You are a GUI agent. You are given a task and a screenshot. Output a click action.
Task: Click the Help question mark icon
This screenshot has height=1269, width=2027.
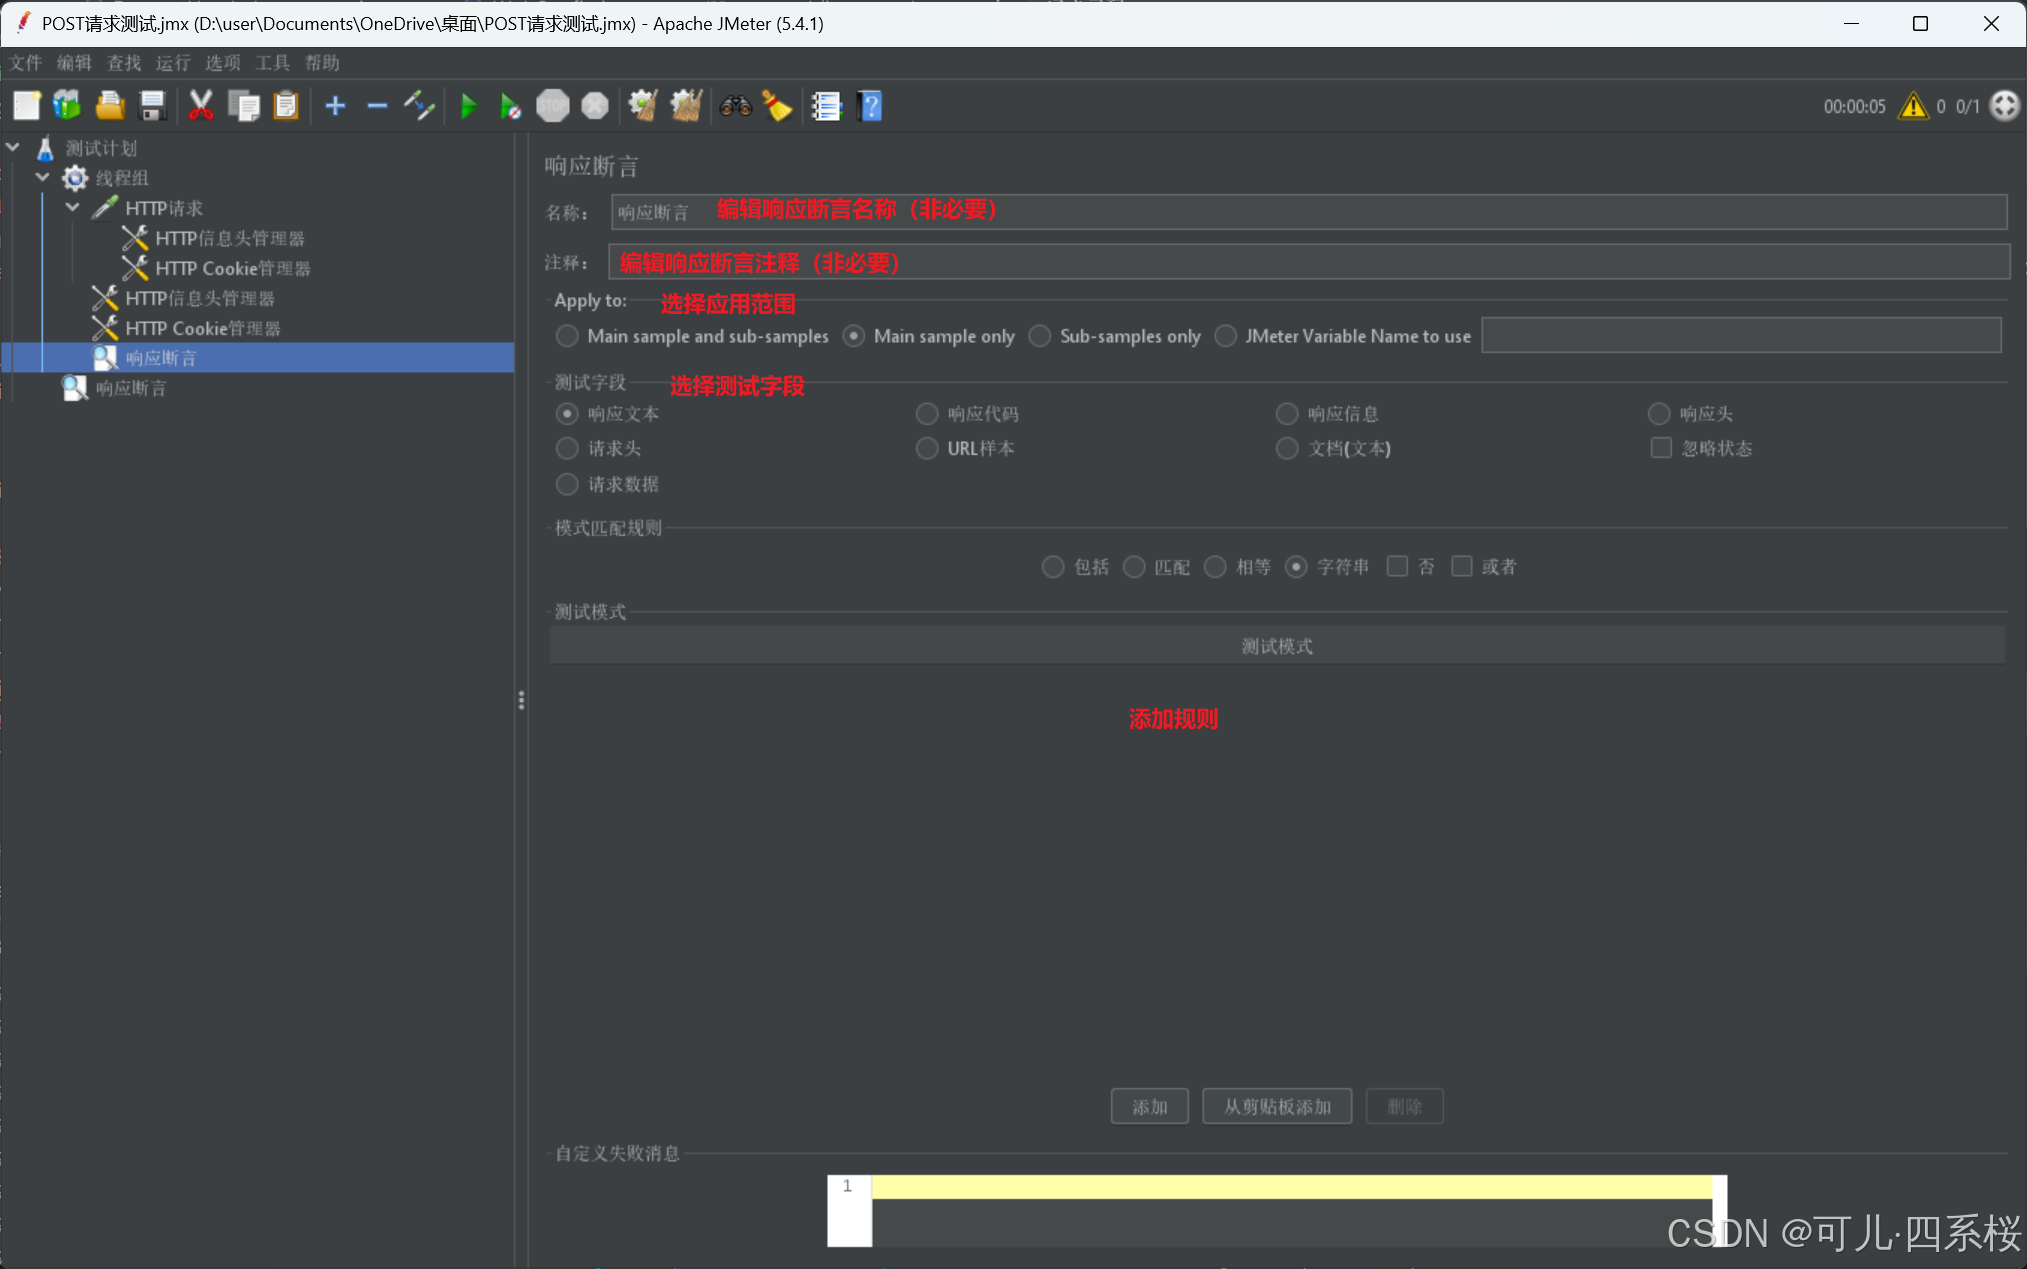pyautogui.click(x=871, y=106)
